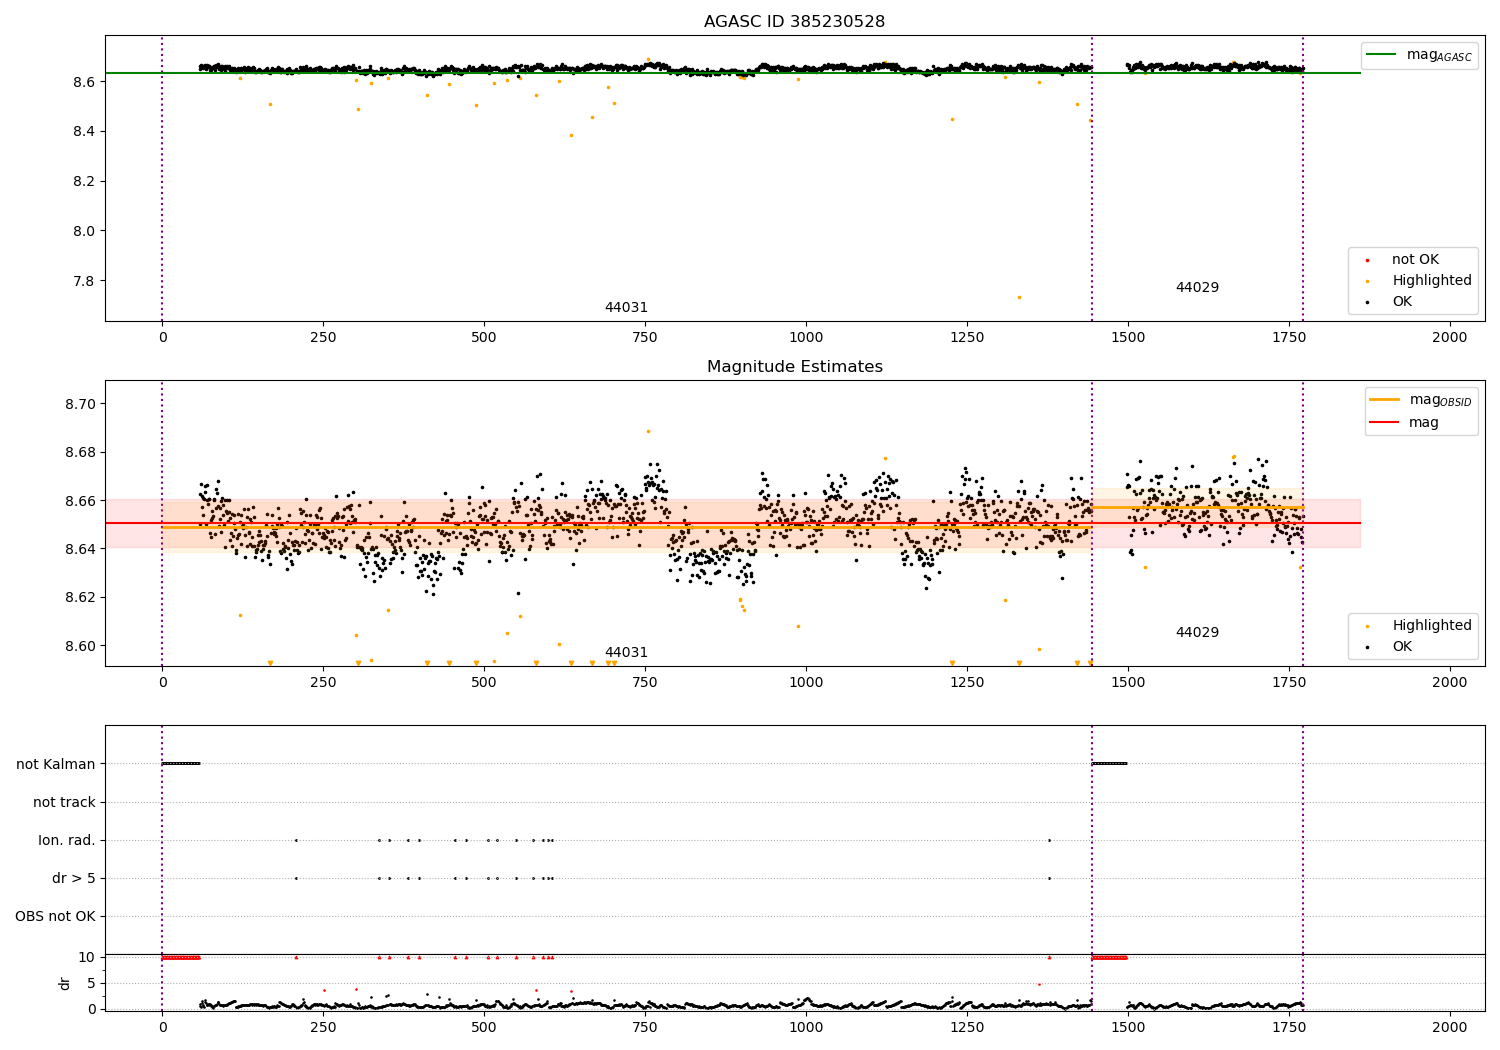Click the 'not Kalman' row label
The height and width of the screenshot is (1050, 1500).
pos(56,765)
